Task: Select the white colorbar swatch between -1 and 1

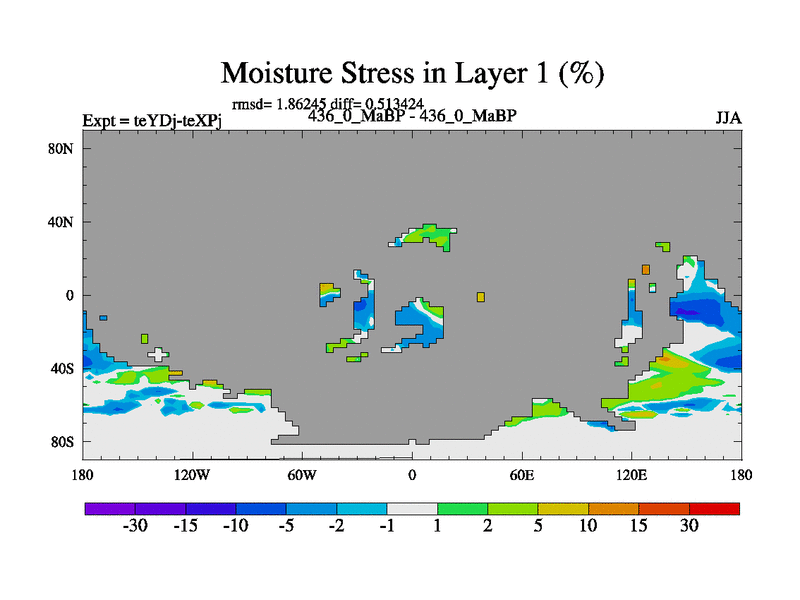Action: click(x=412, y=509)
